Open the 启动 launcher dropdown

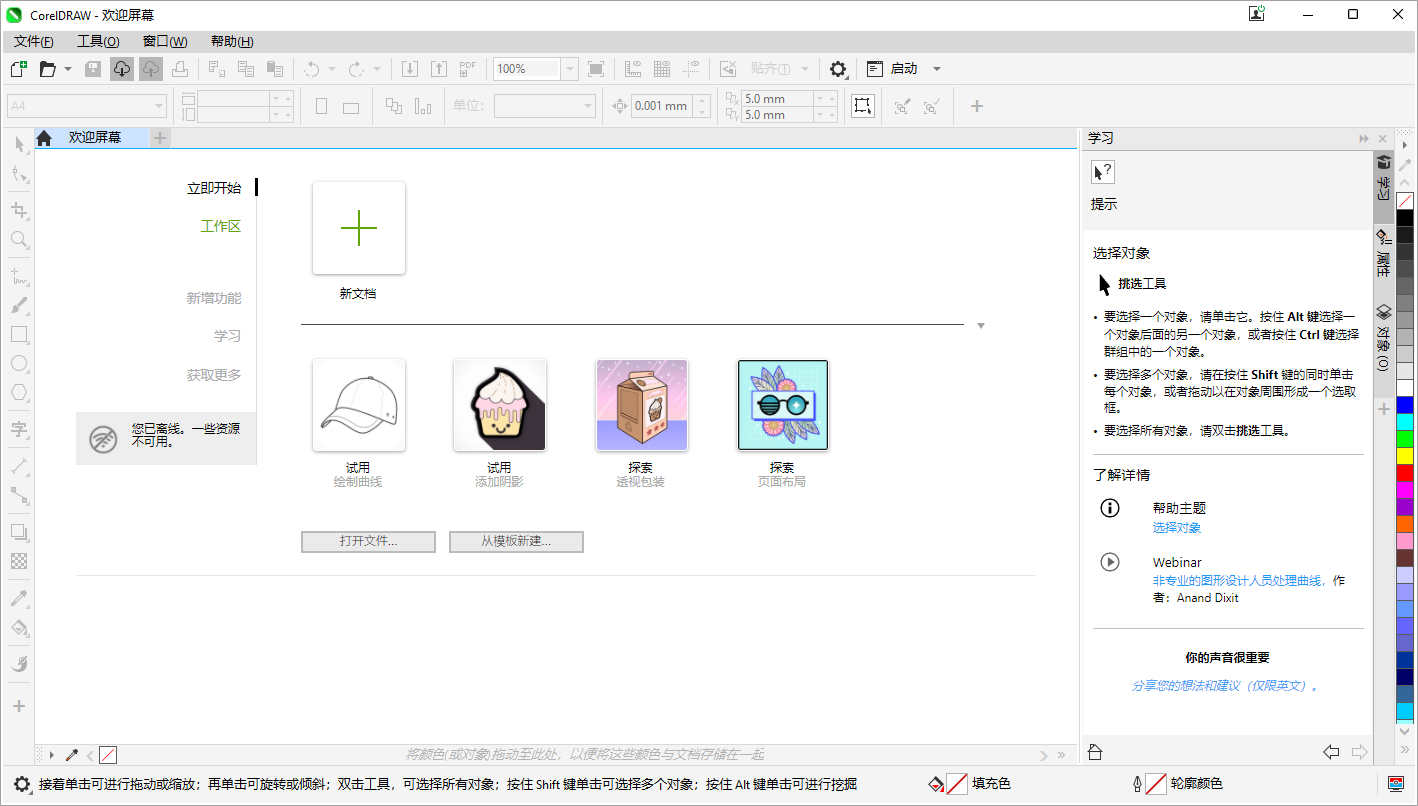coord(937,69)
